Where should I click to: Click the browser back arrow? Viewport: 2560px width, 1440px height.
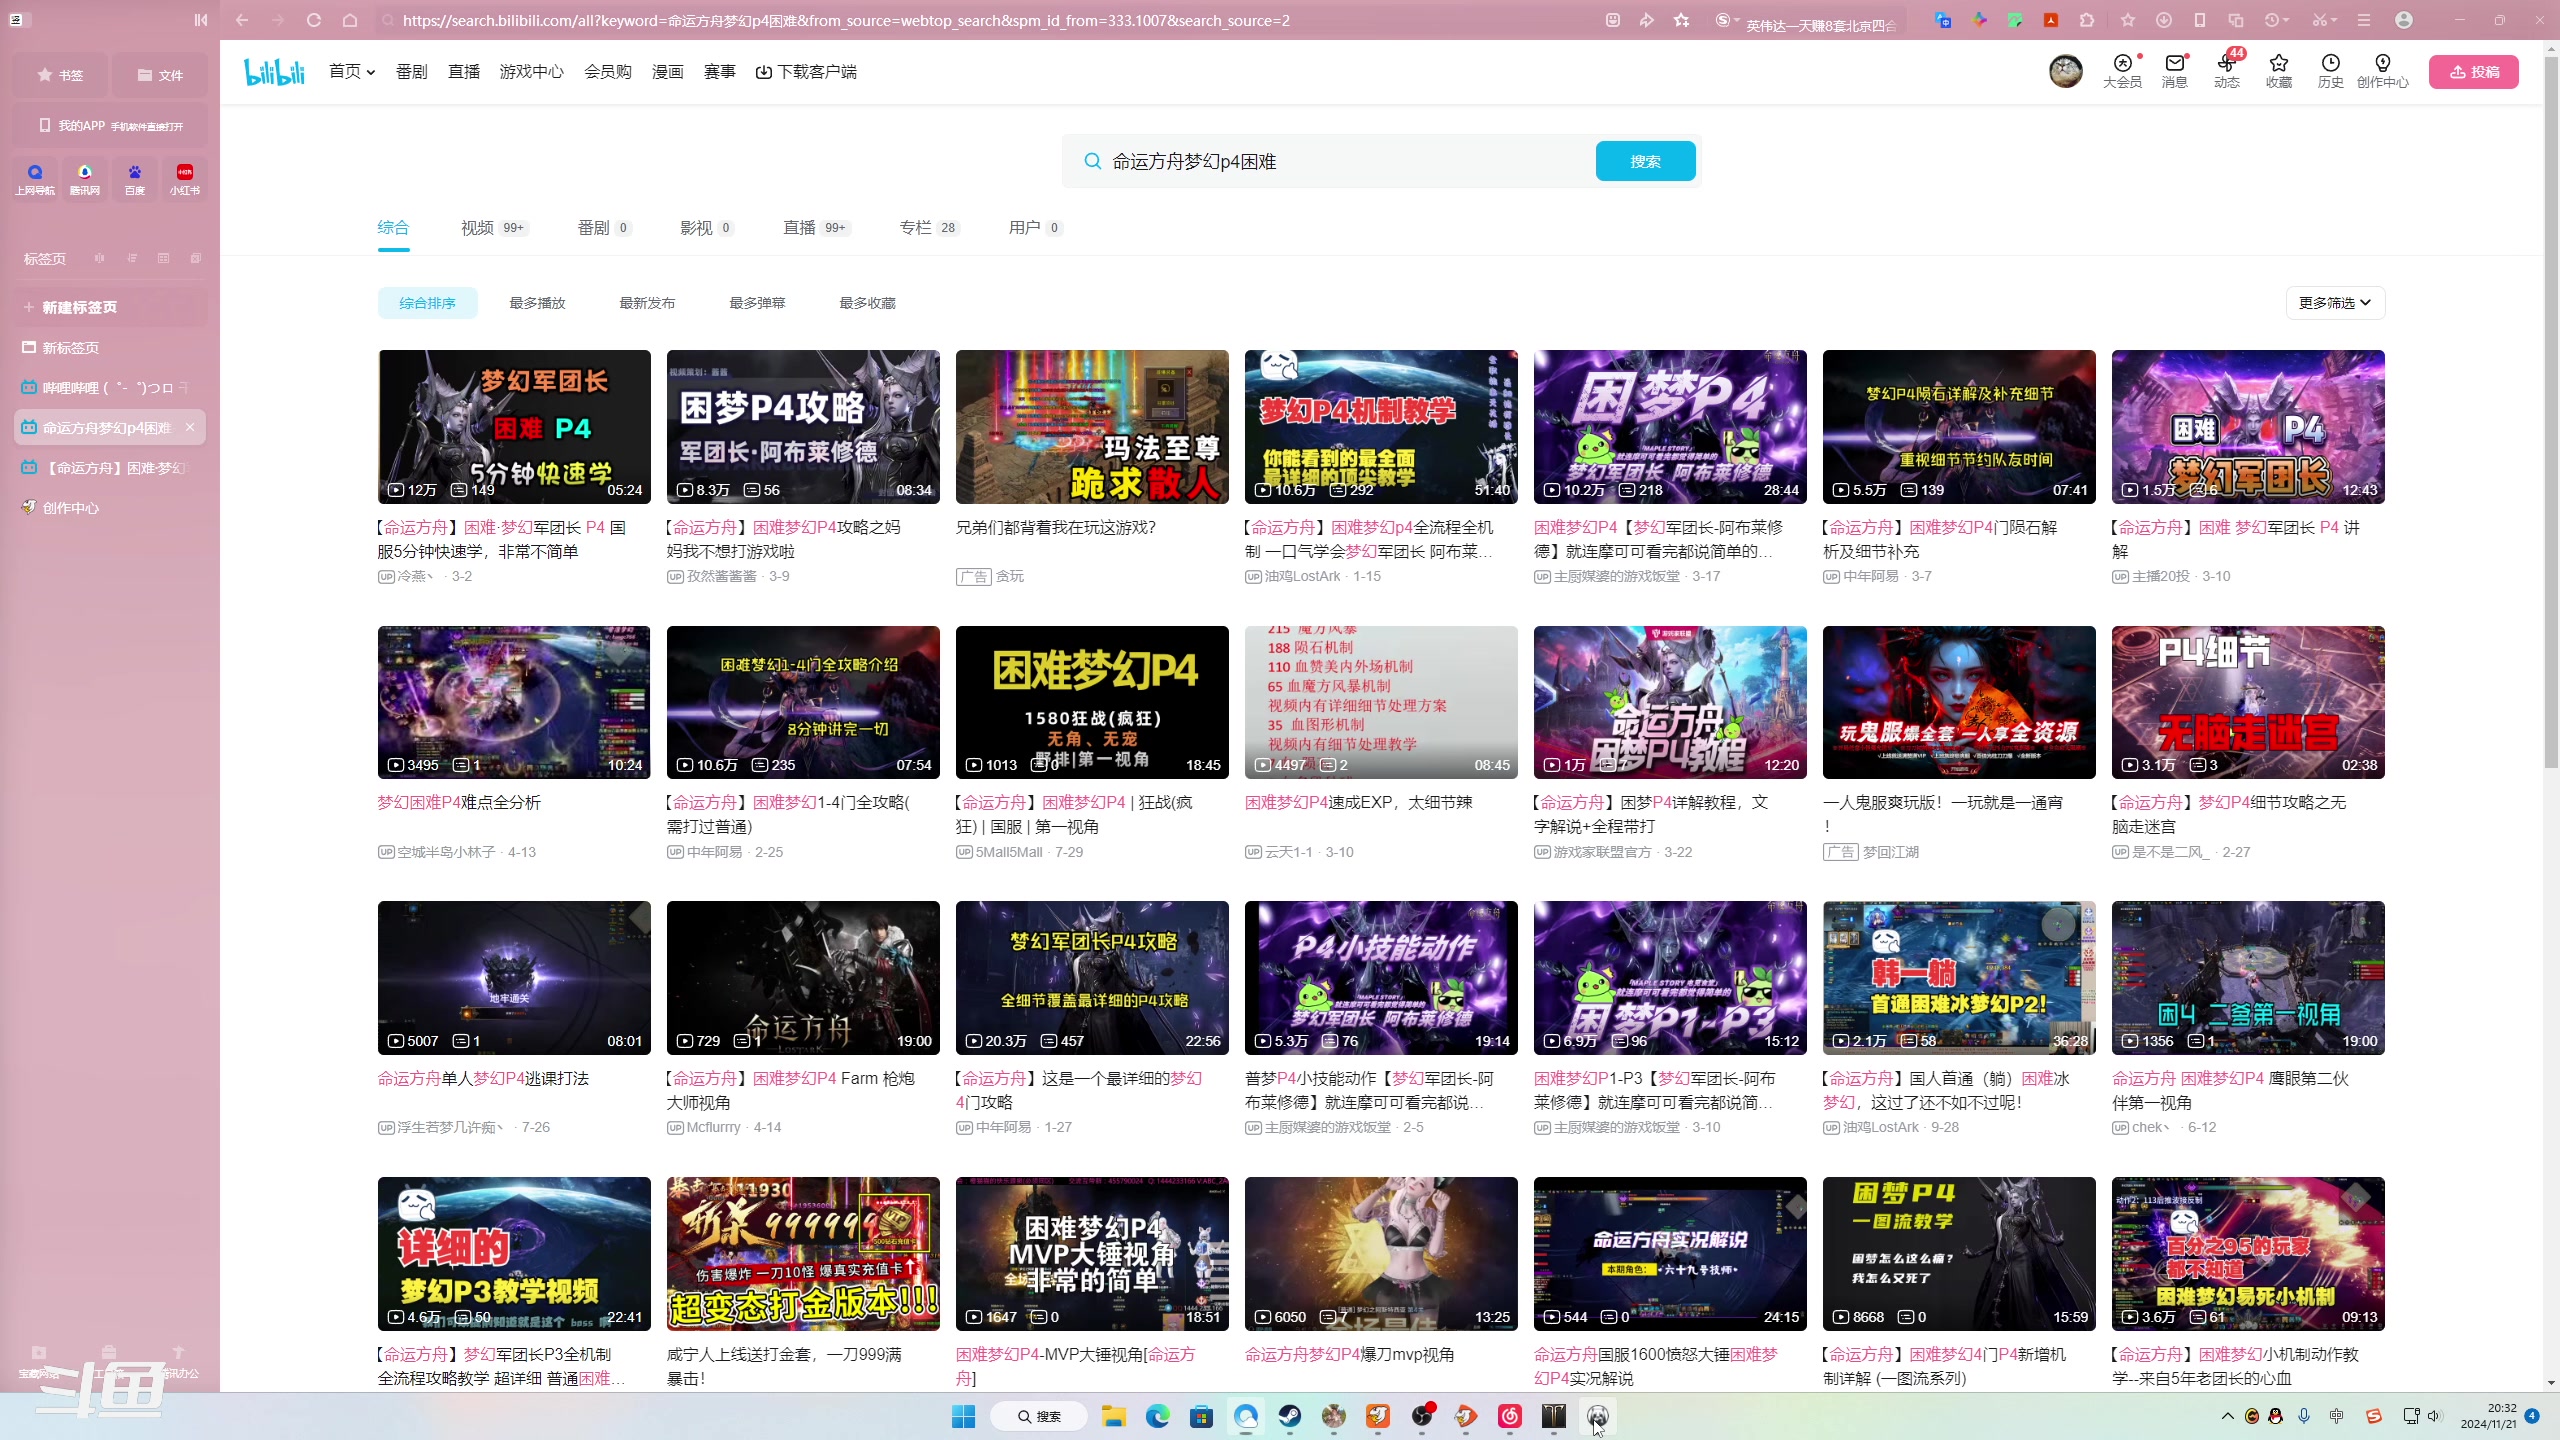coord(242,20)
